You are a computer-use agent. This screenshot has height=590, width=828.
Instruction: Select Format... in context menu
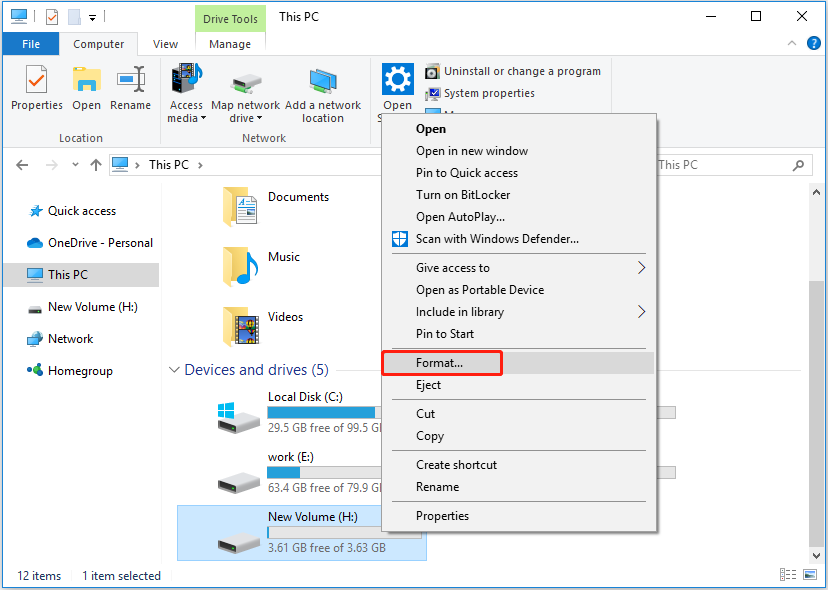tap(440, 363)
